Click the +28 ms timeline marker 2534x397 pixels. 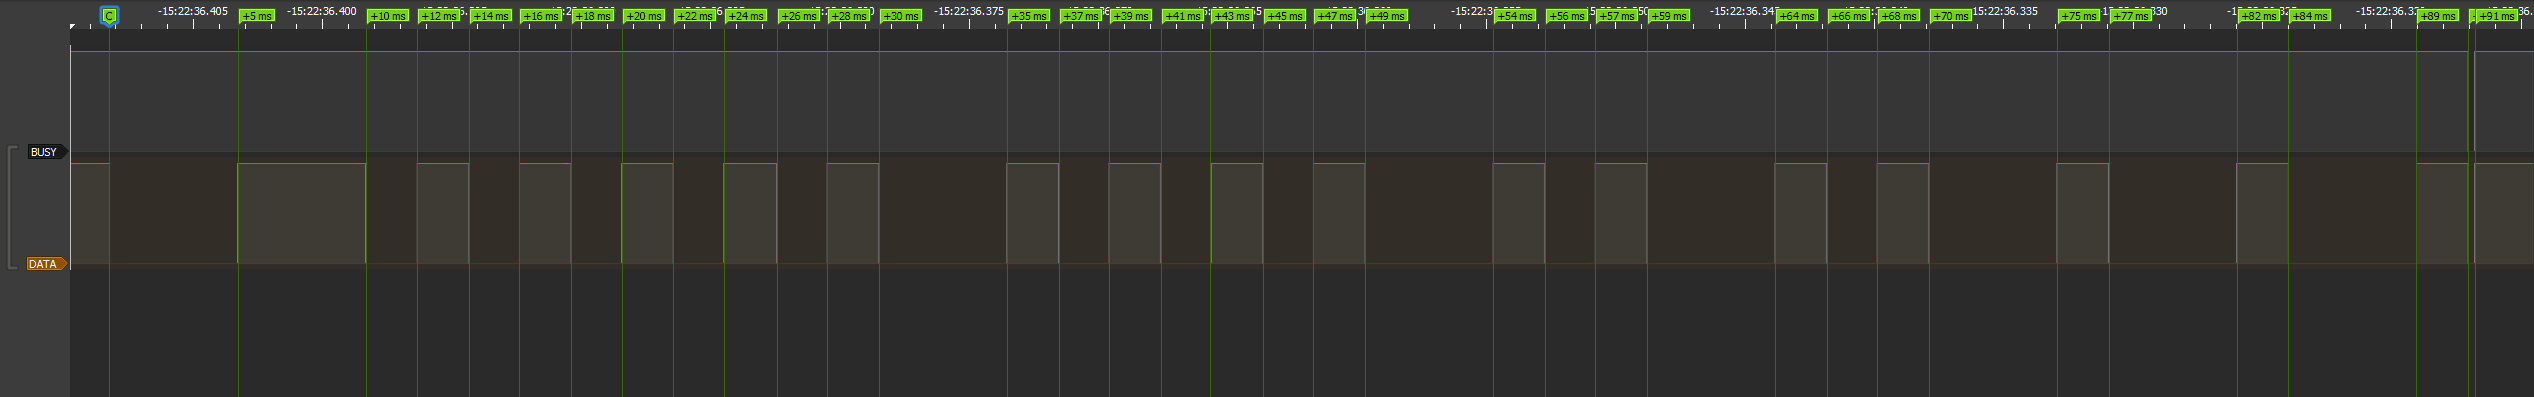849,16
